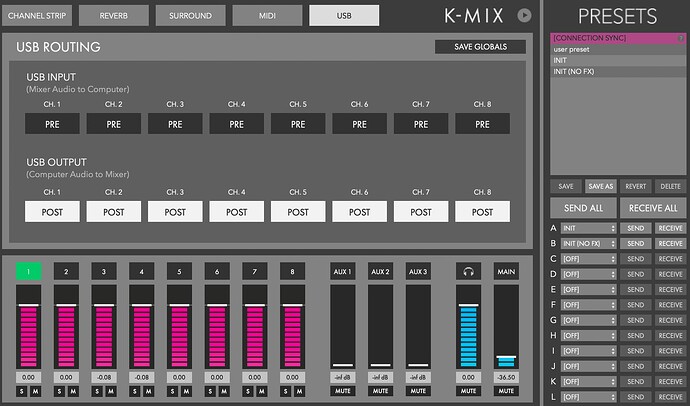
Task: Select channel 1 green button
Action: 29,271
